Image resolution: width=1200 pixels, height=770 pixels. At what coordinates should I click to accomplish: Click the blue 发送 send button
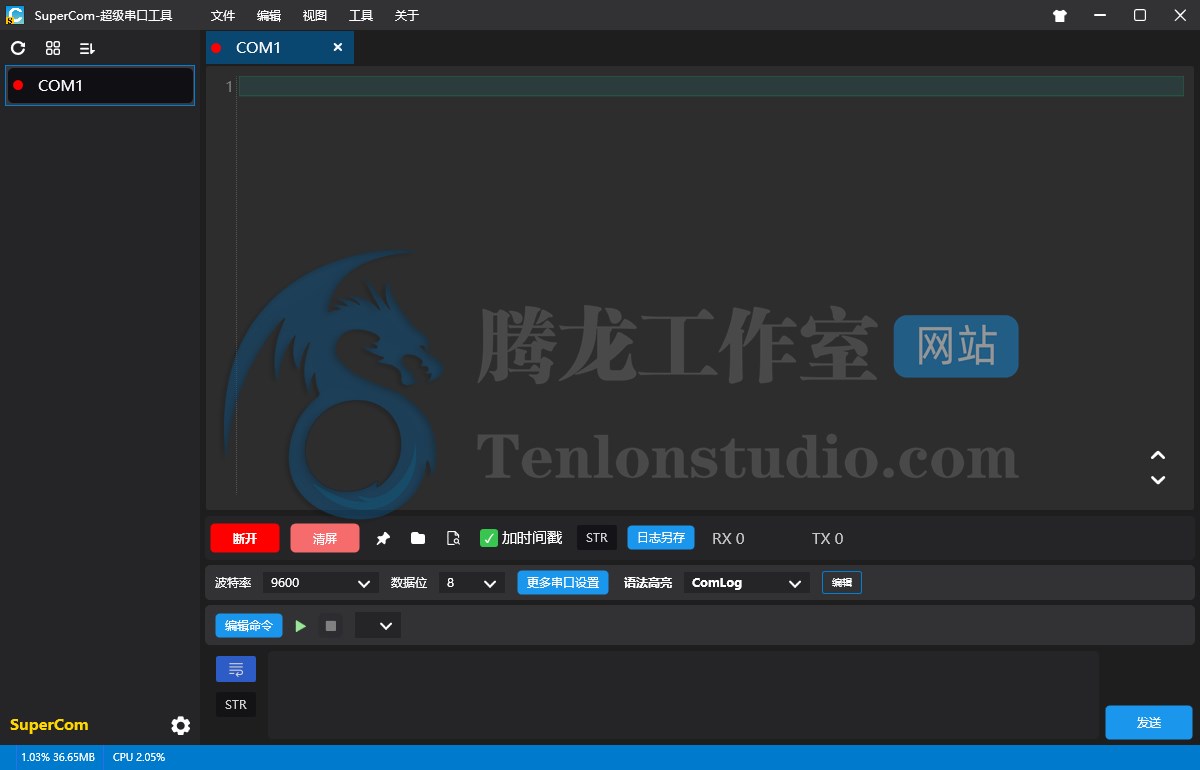(1148, 722)
